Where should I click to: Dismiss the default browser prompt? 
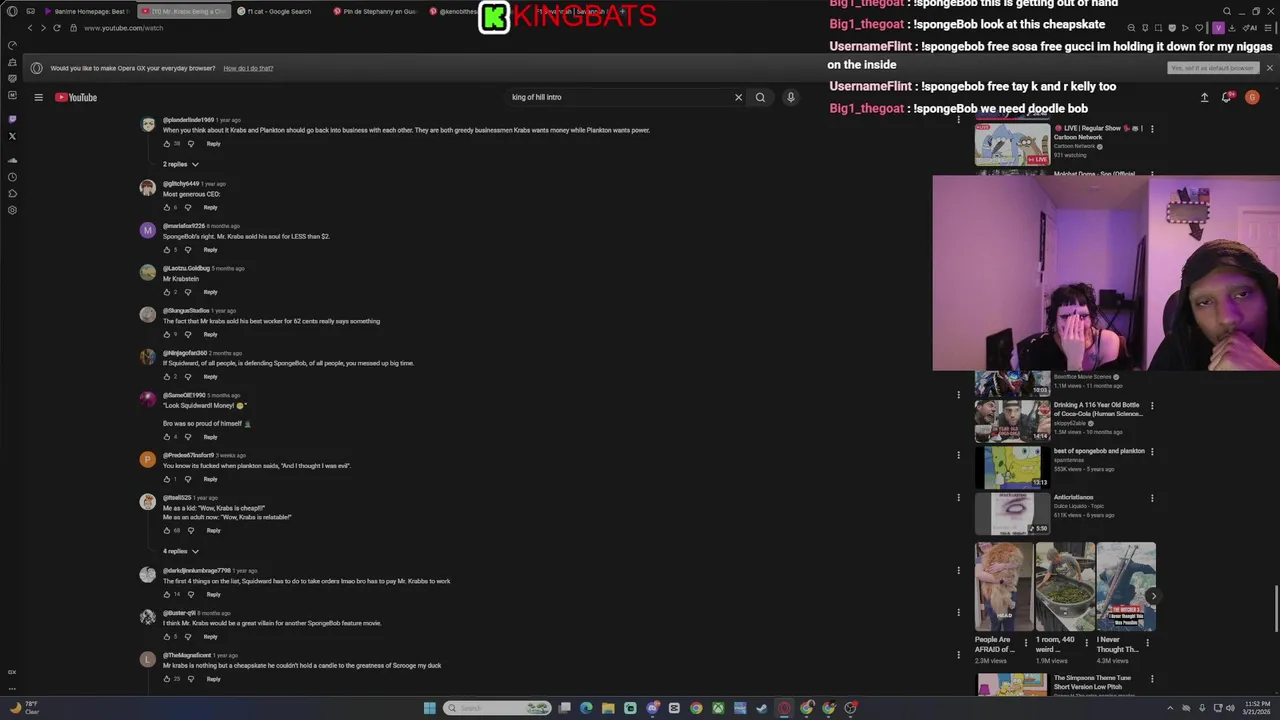pyautogui.click(x=1269, y=68)
